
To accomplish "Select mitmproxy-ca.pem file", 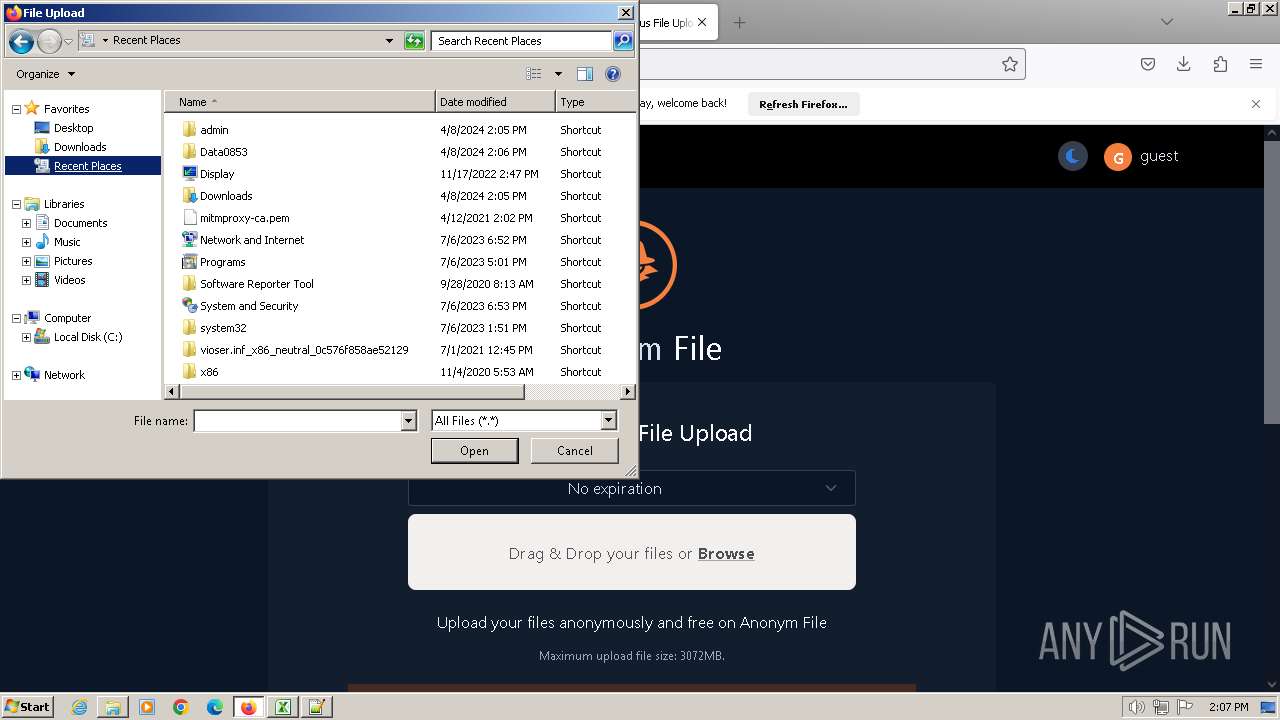I will 244,218.
